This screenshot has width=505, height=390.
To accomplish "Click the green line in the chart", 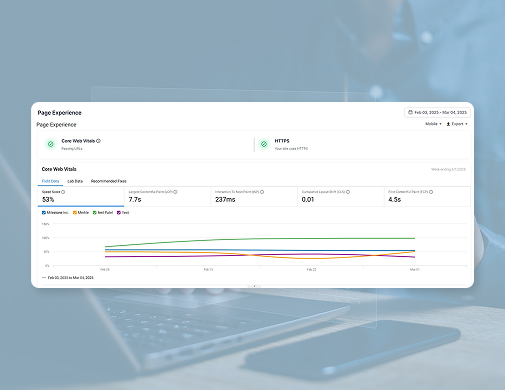I will (x=260, y=239).
